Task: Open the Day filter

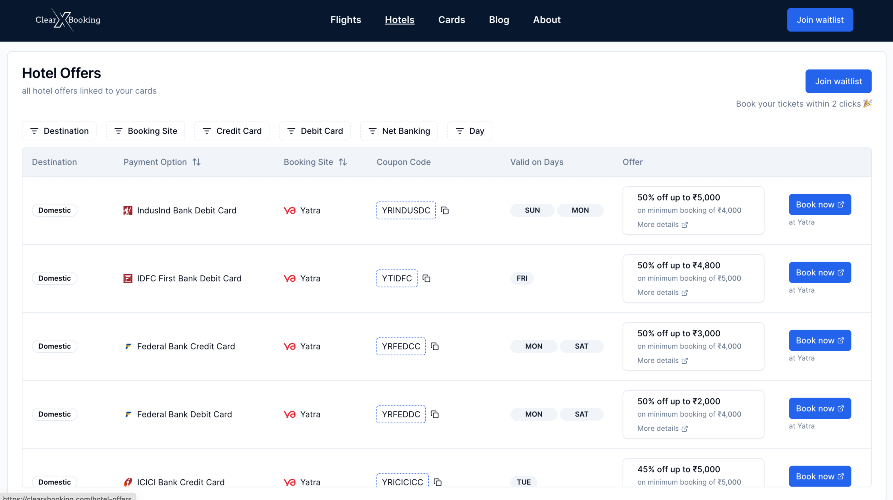Action: tap(470, 131)
